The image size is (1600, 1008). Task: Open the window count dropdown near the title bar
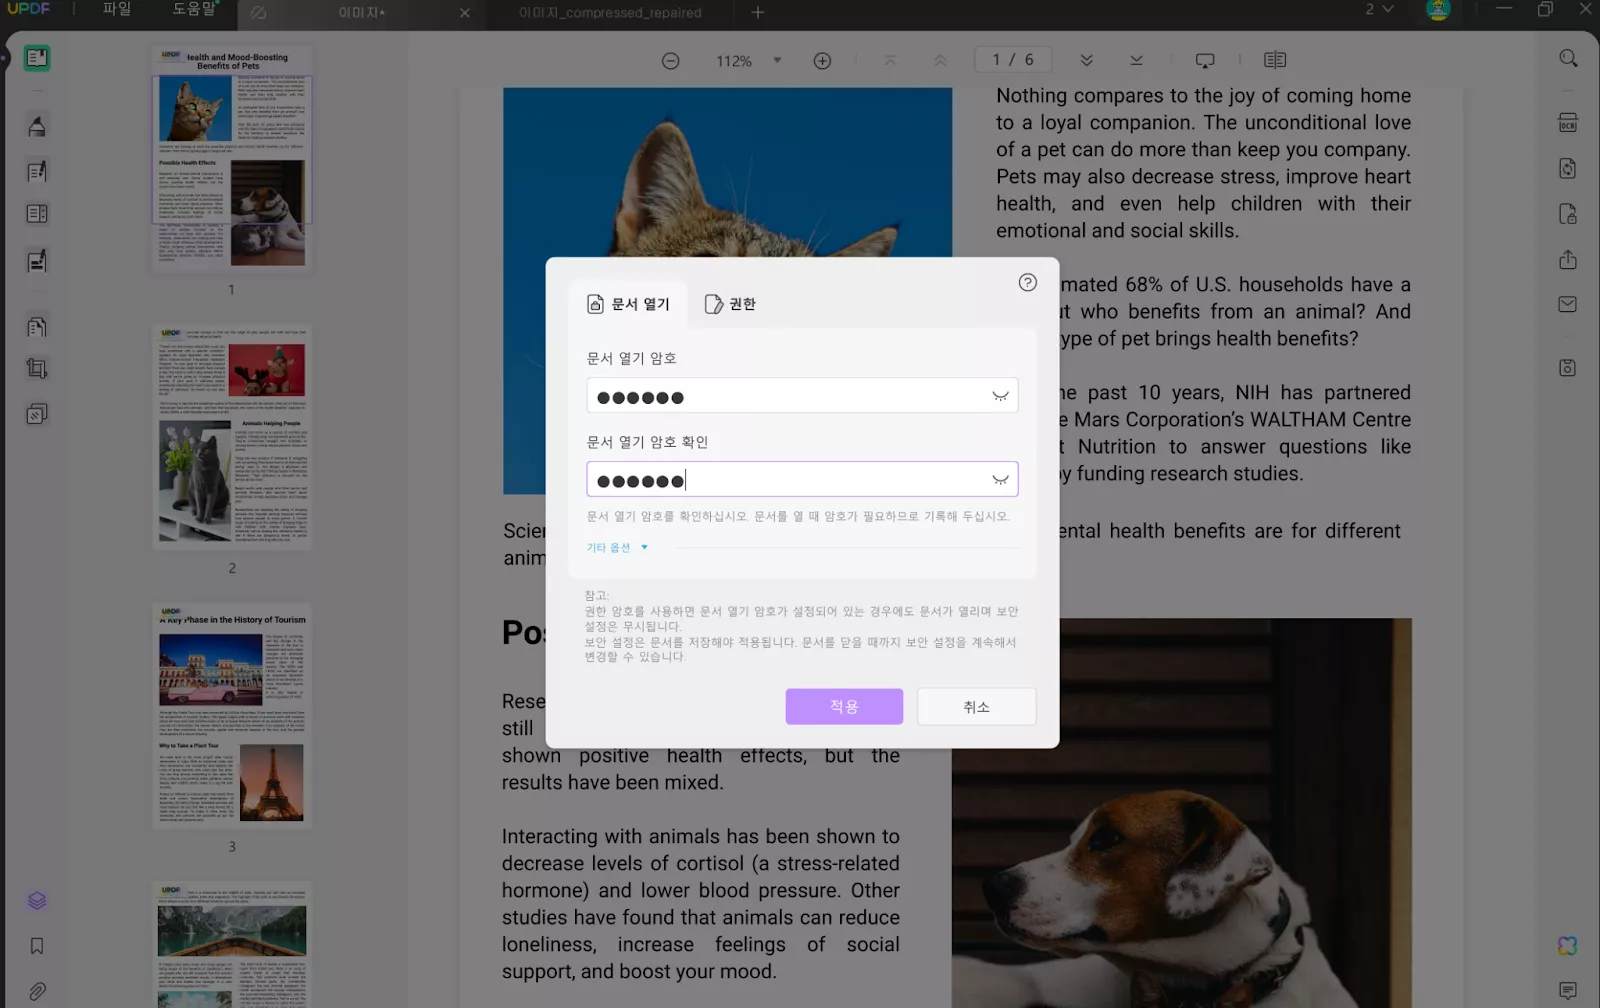pyautogui.click(x=1379, y=9)
